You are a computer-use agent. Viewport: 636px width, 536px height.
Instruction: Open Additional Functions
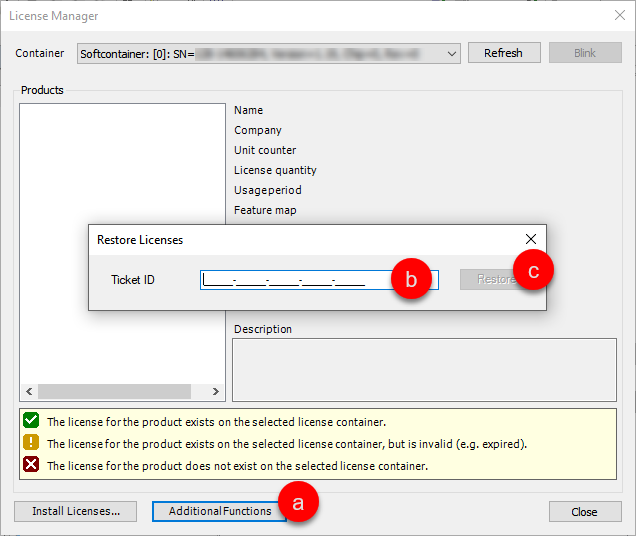(219, 511)
